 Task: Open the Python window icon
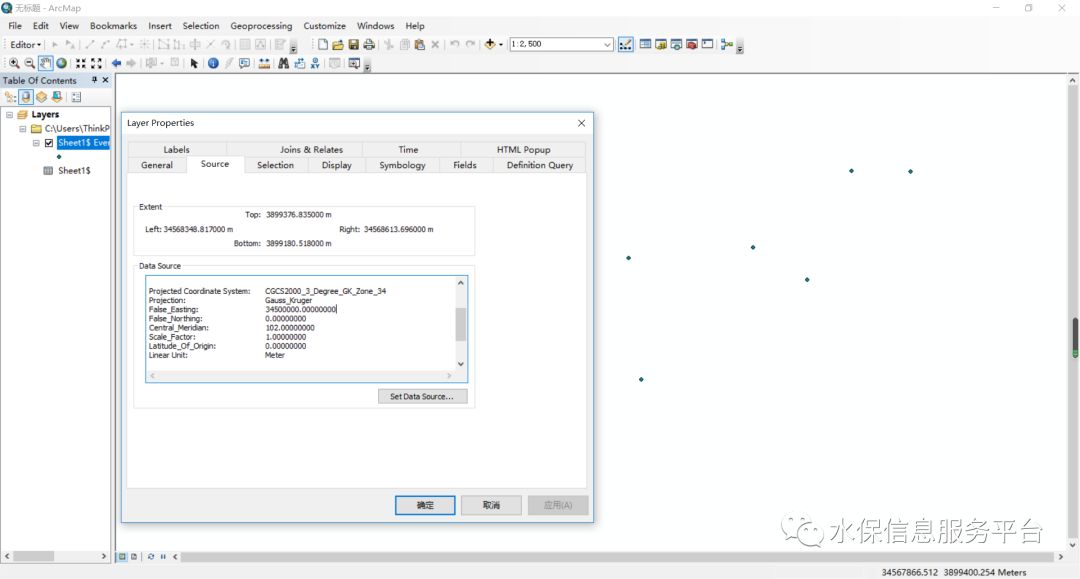click(x=707, y=44)
